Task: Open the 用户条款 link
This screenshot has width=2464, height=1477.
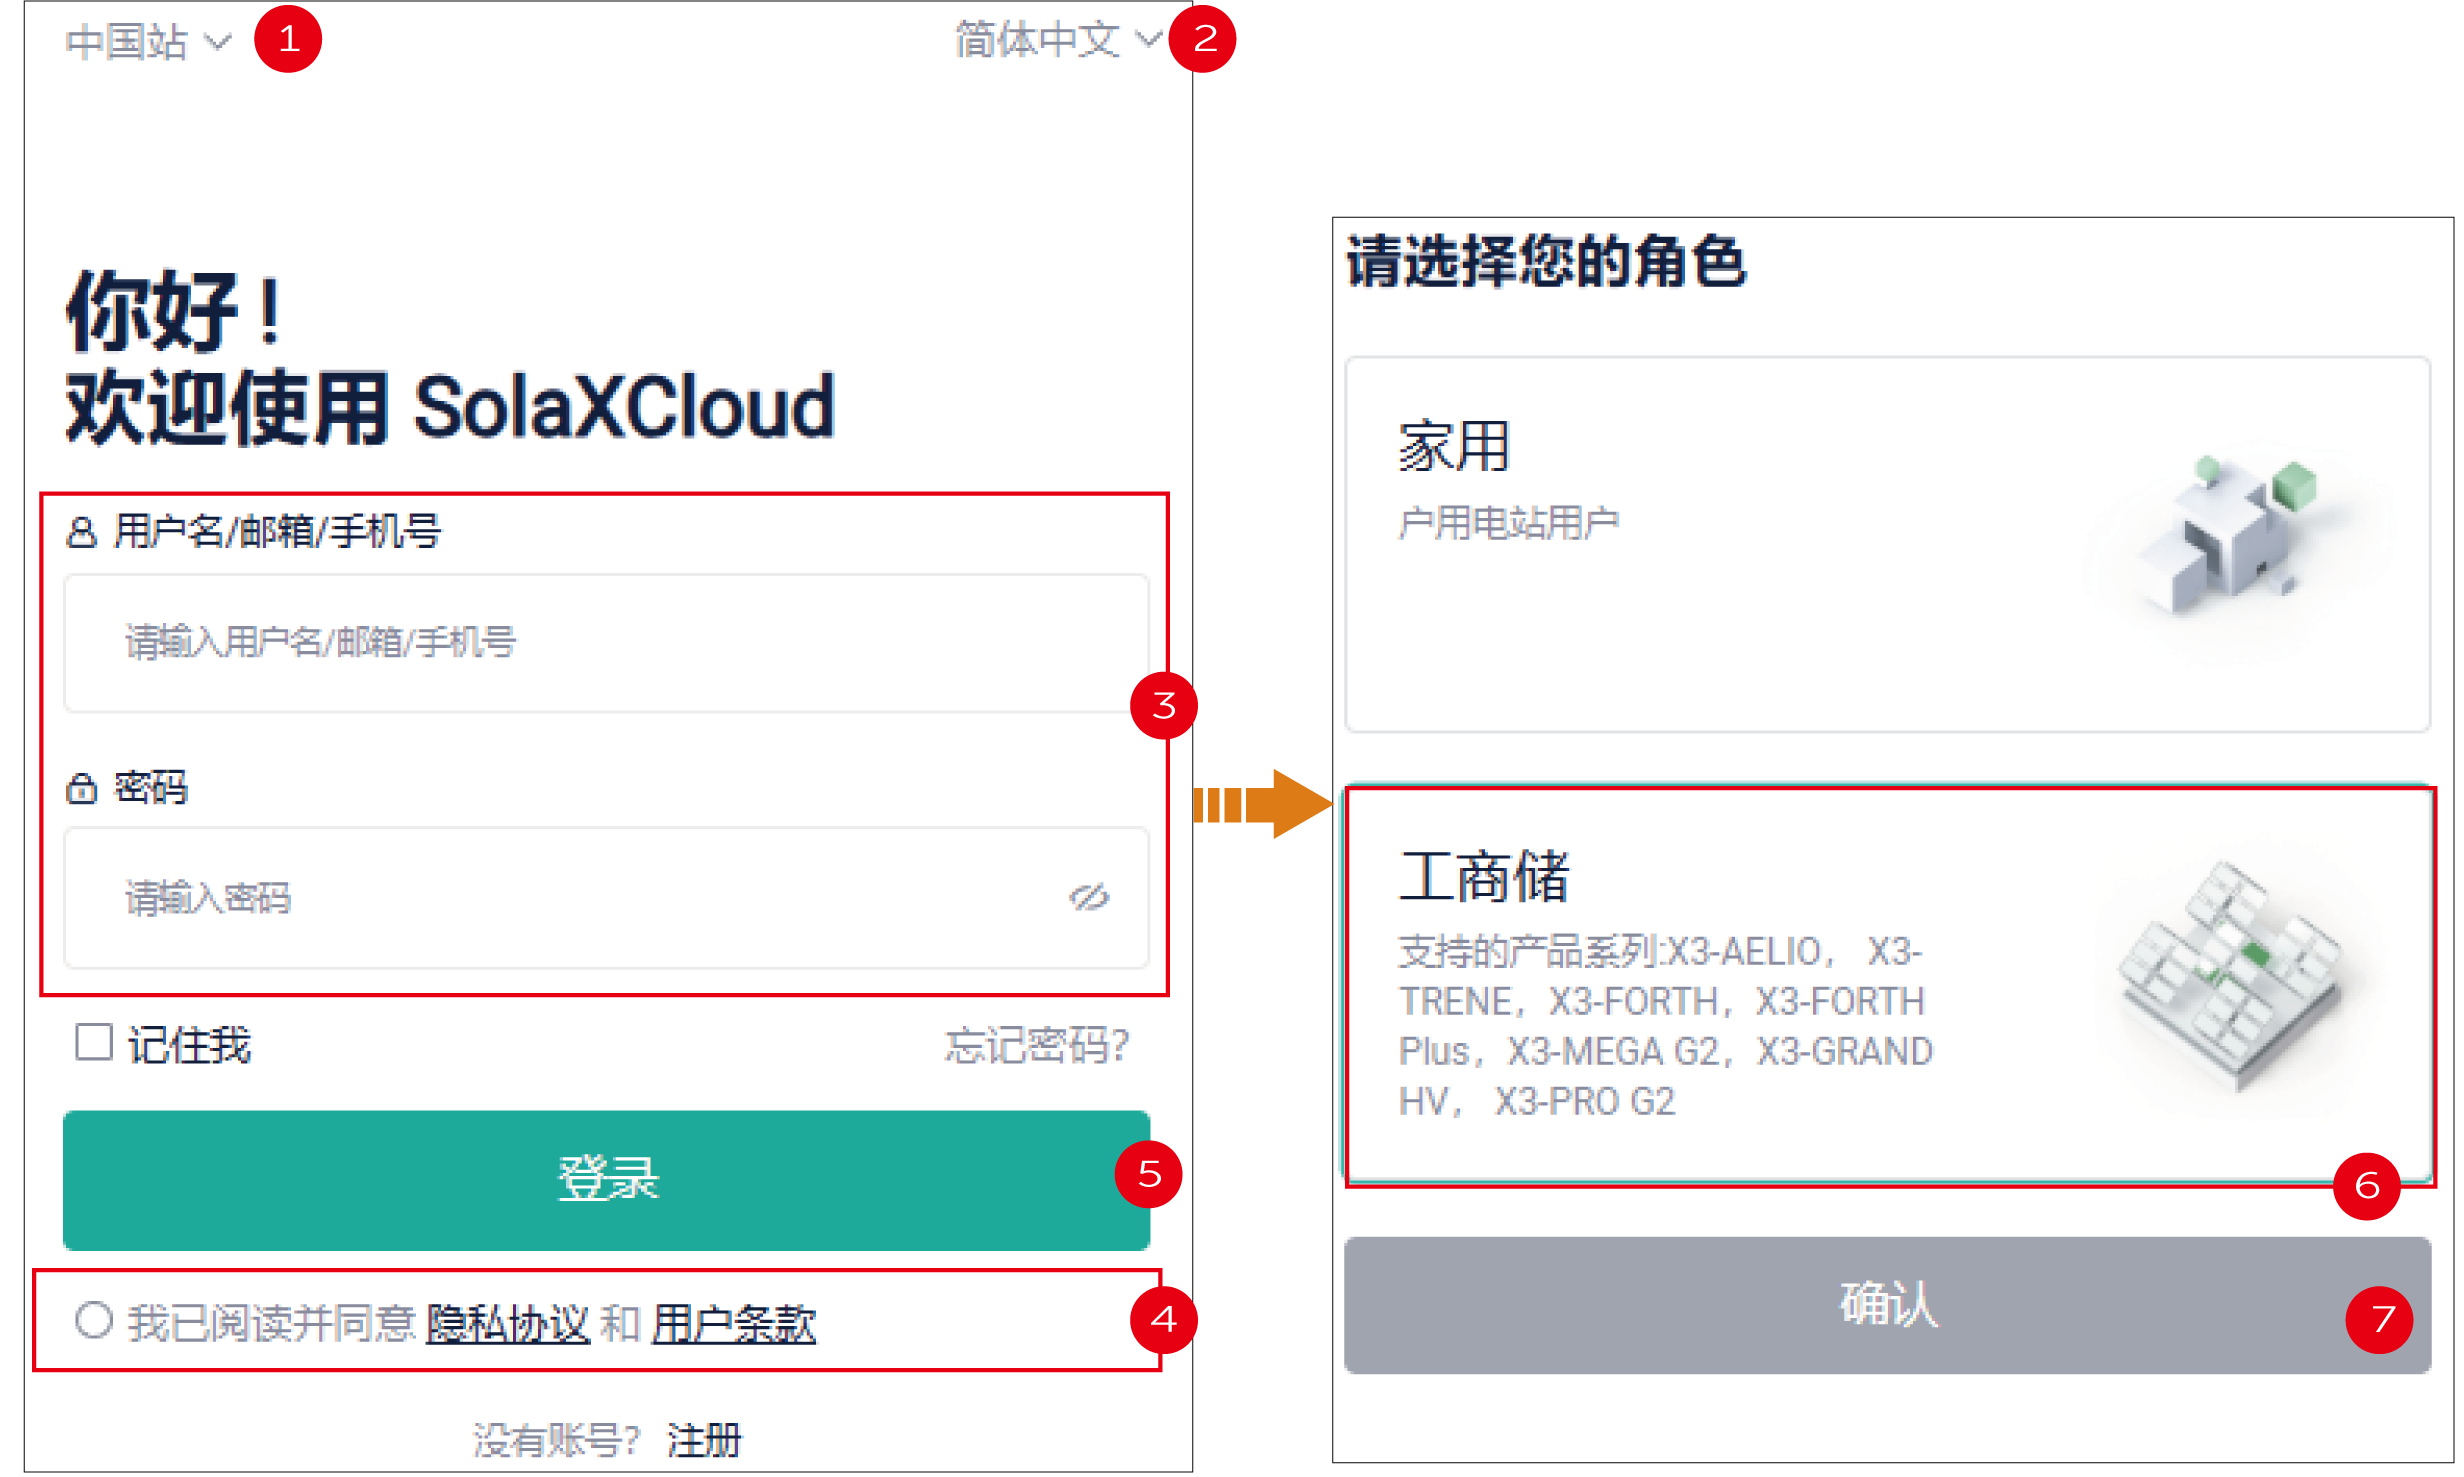Action: tap(734, 1323)
